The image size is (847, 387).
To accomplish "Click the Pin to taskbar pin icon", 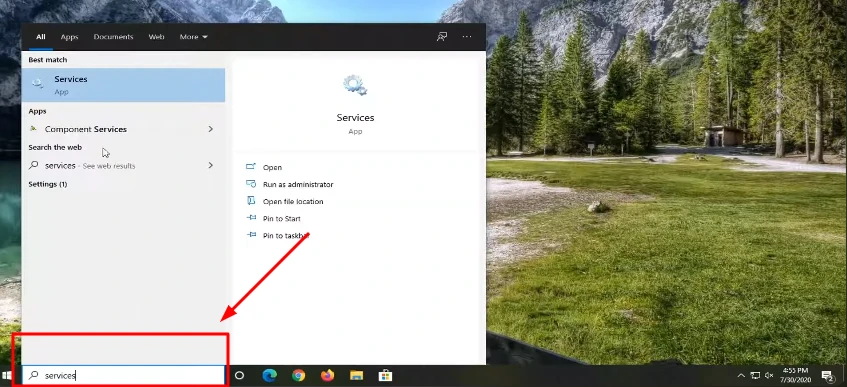I will click(251, 235).
